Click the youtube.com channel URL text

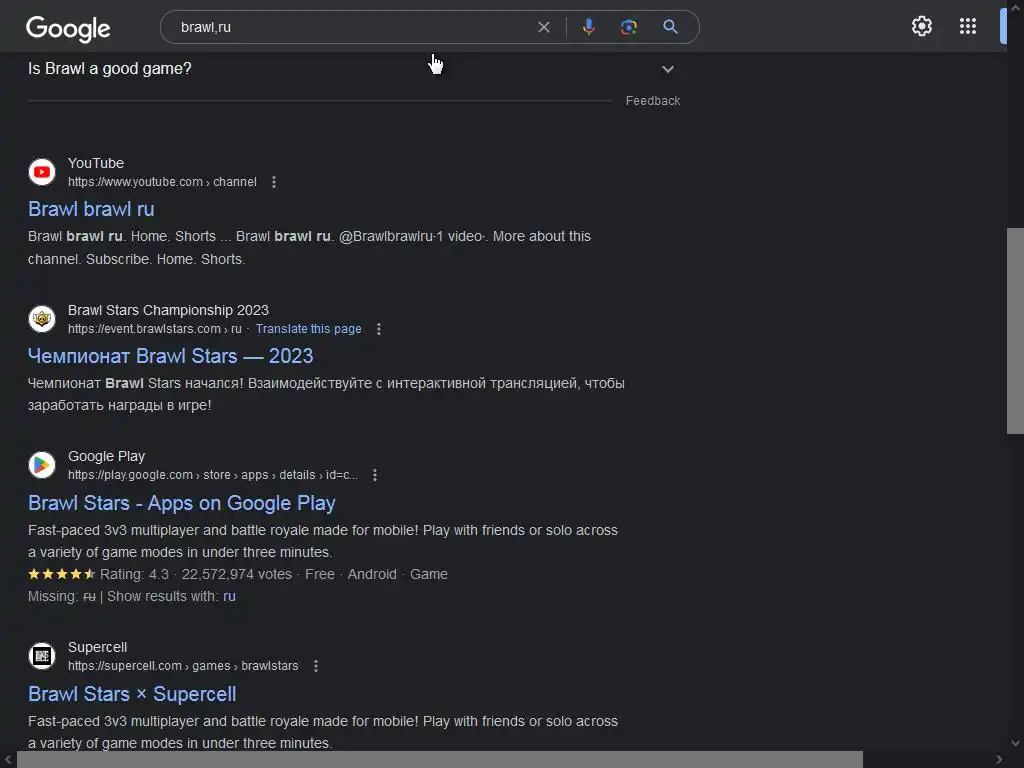click(162, 182)
